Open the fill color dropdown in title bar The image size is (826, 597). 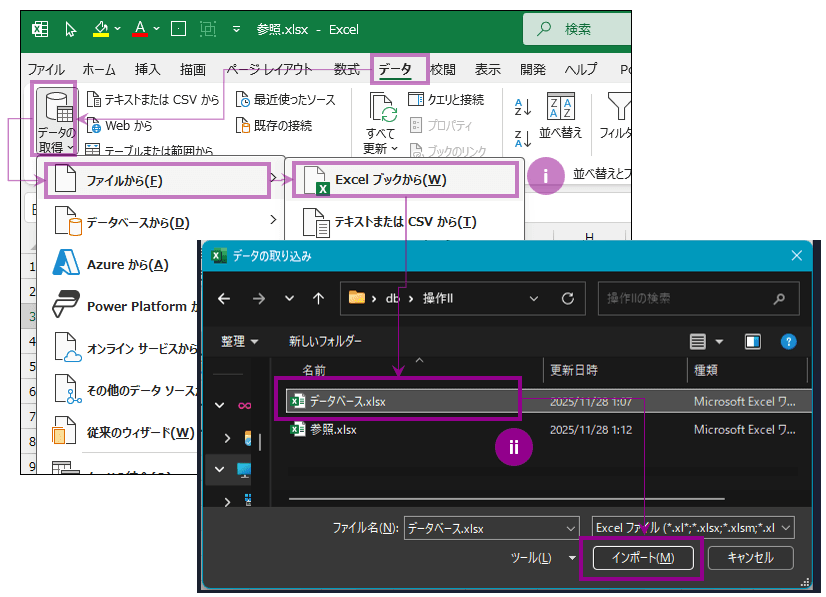point(118,29)
